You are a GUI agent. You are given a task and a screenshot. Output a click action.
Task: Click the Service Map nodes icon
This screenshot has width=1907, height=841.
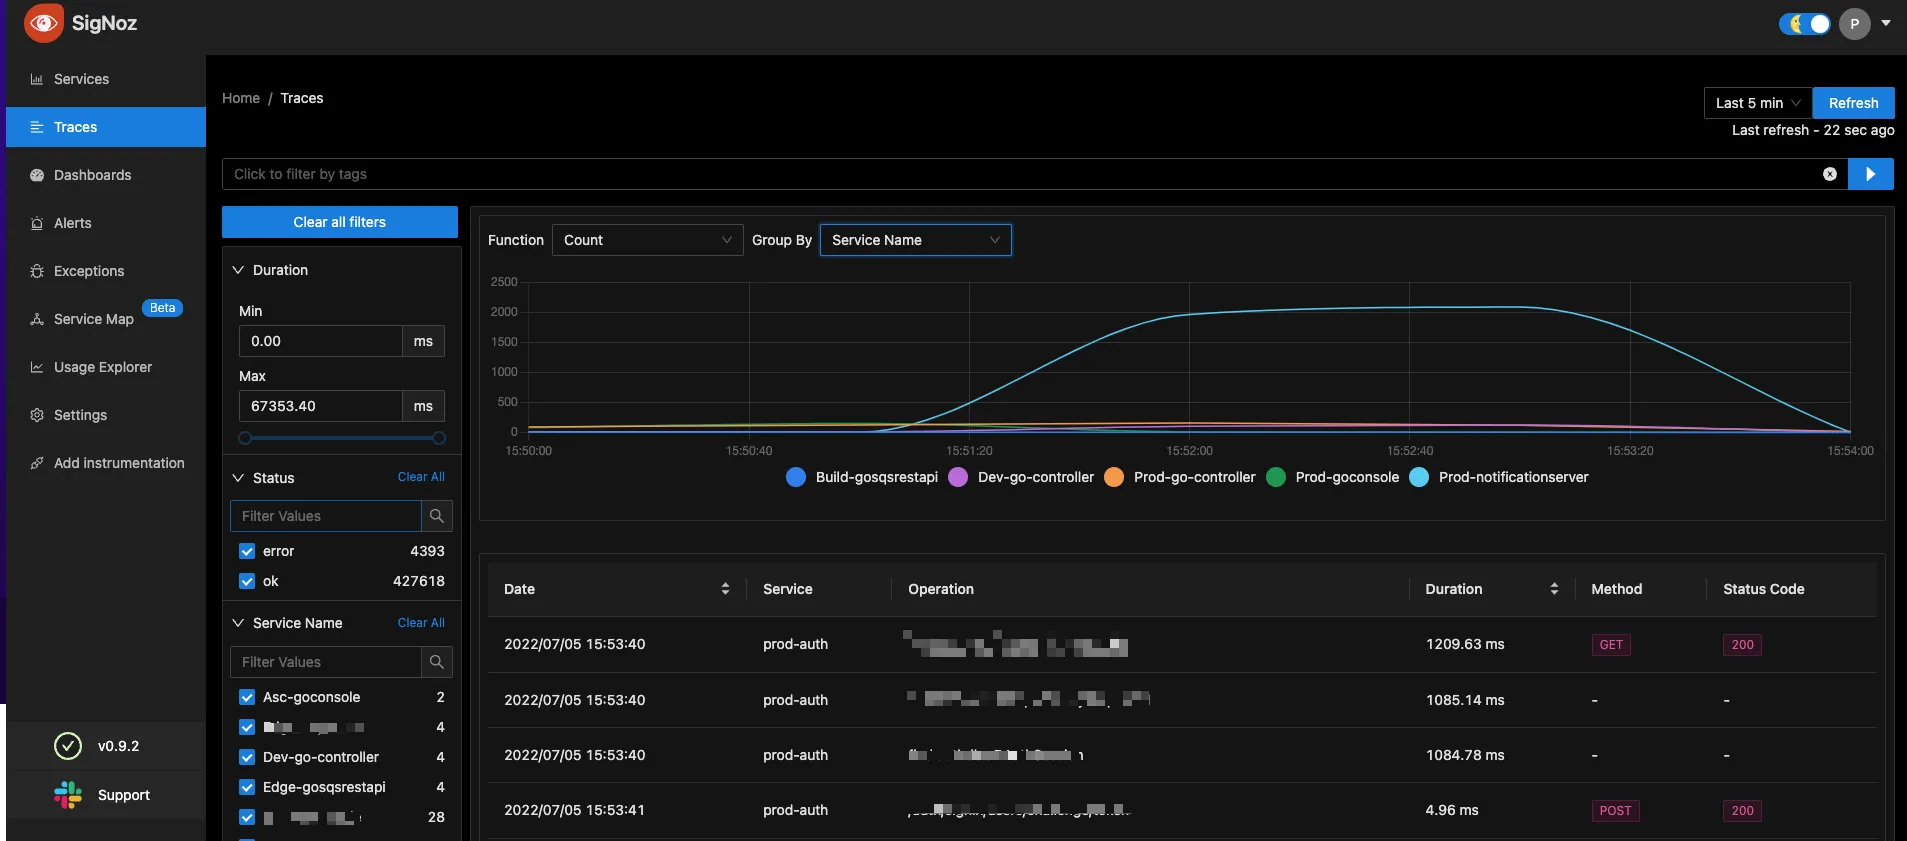37,319
